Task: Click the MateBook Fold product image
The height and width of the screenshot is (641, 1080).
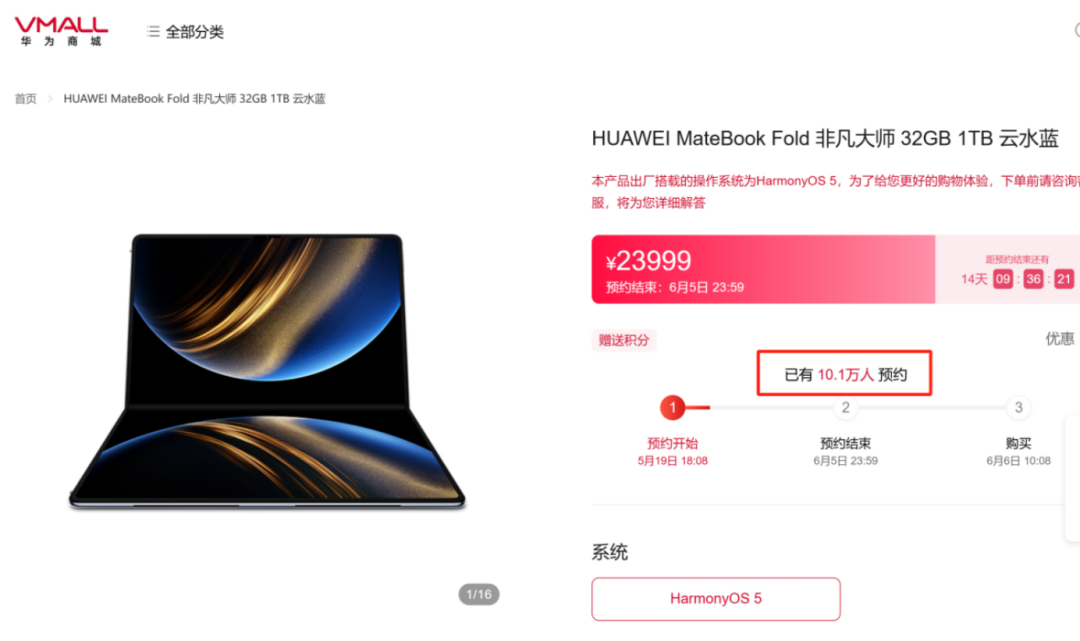Action: (267, 372)
